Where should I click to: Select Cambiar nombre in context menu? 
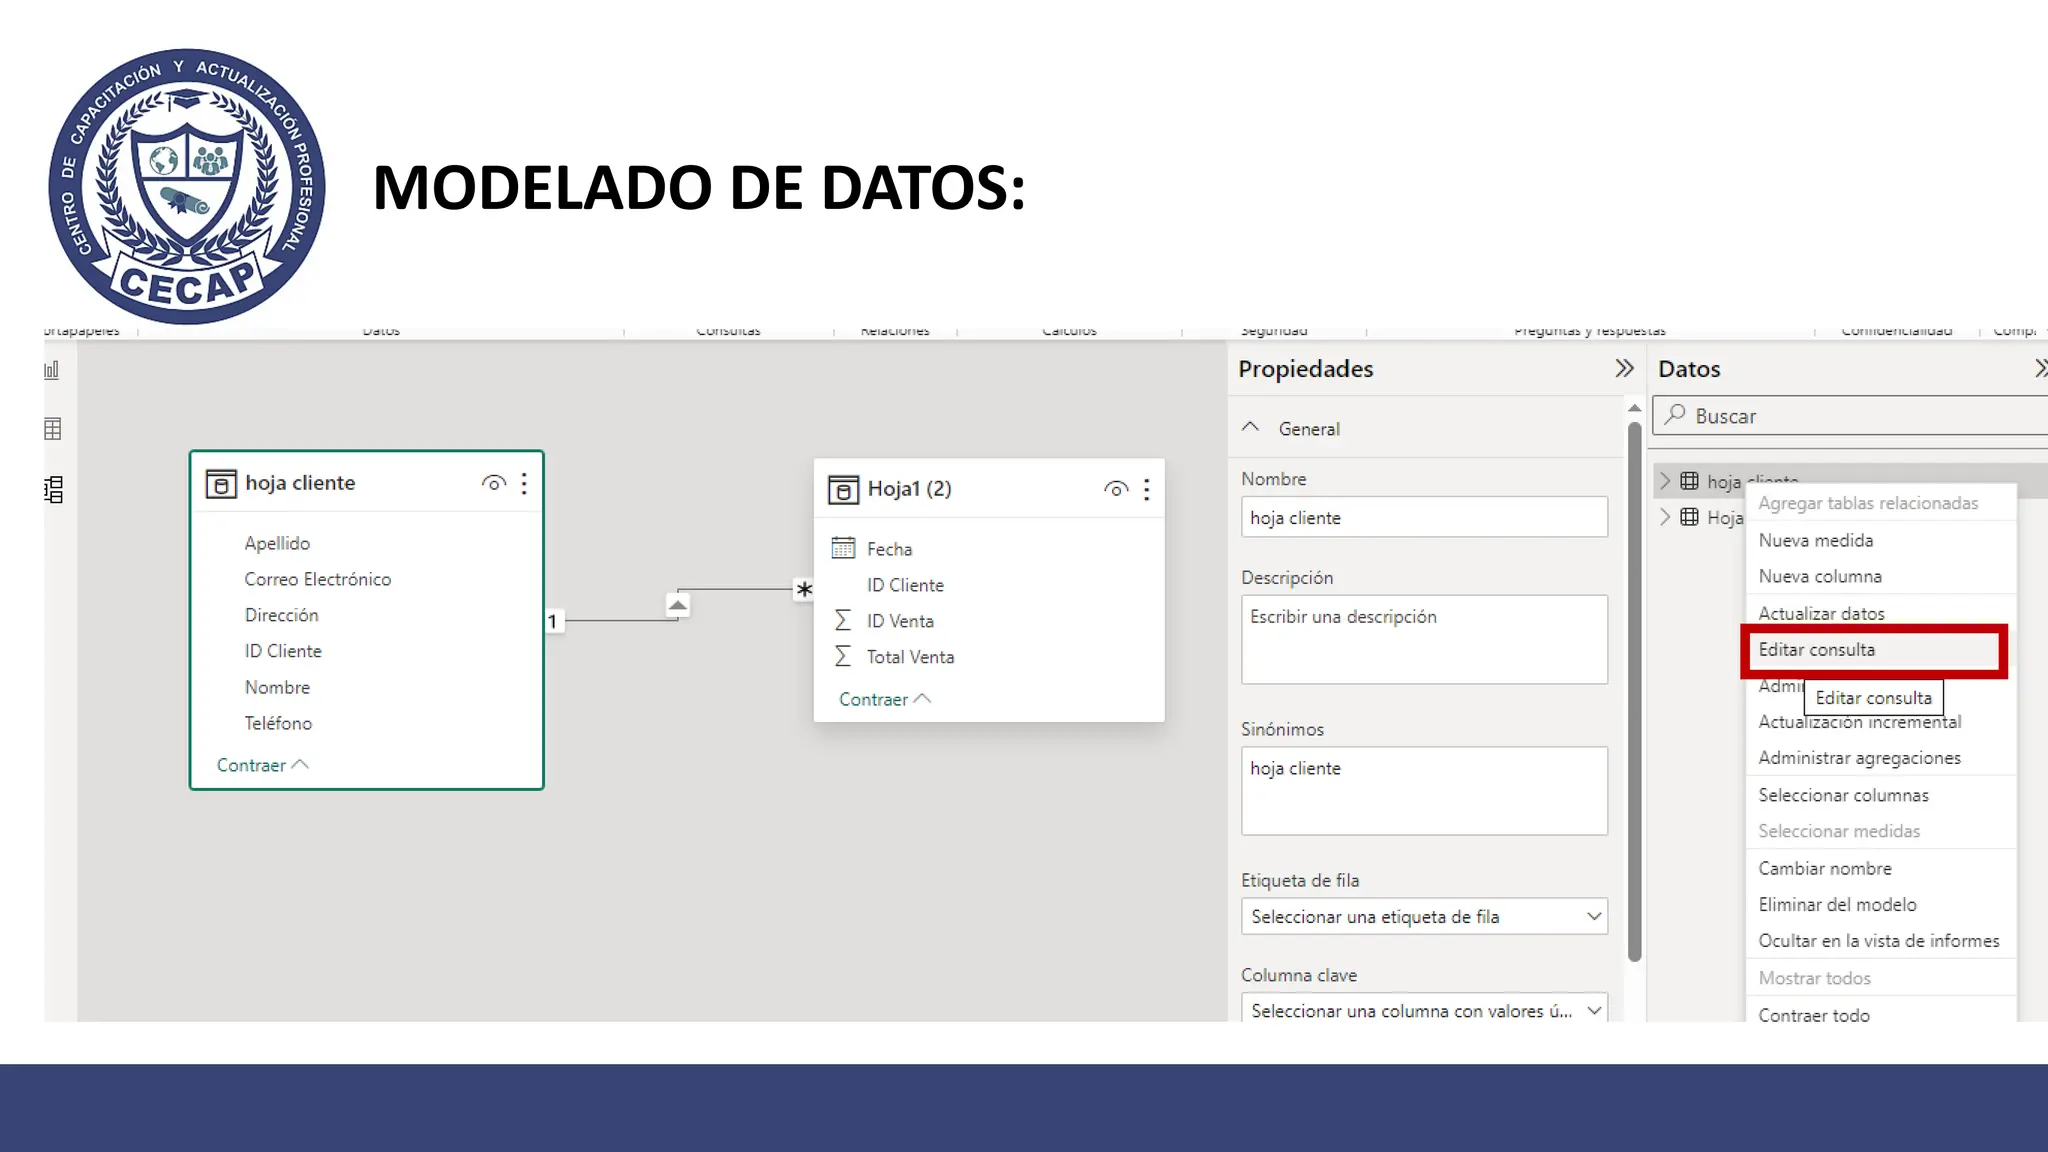coord(1881,868)
